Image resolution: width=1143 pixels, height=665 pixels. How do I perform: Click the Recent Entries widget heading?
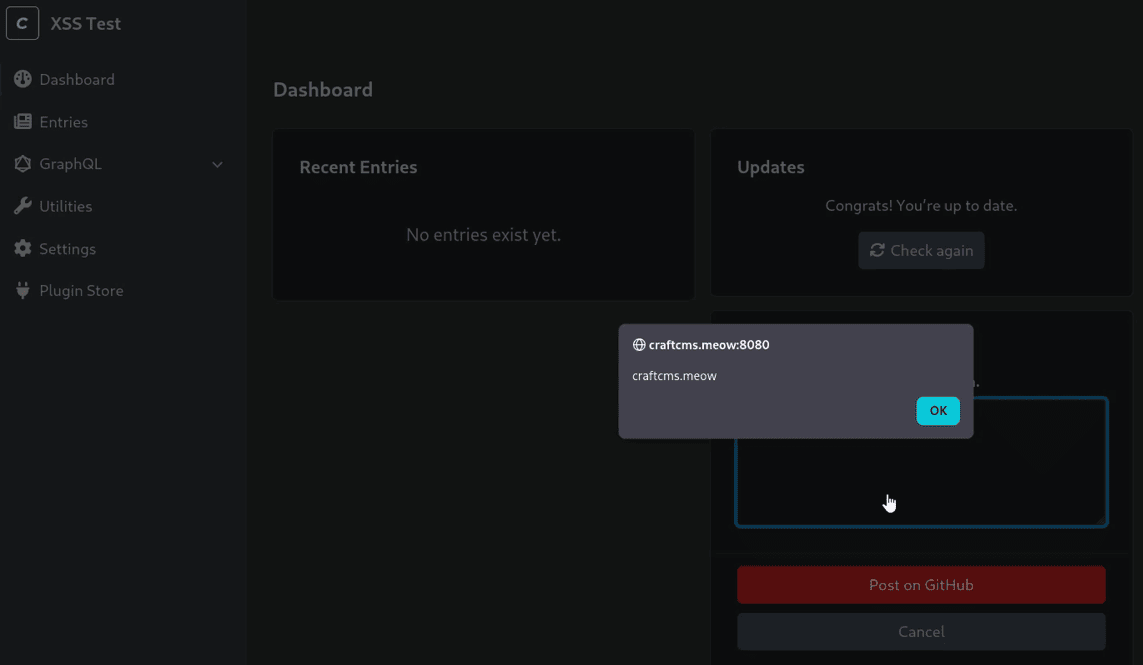click(x=358, y=167)
